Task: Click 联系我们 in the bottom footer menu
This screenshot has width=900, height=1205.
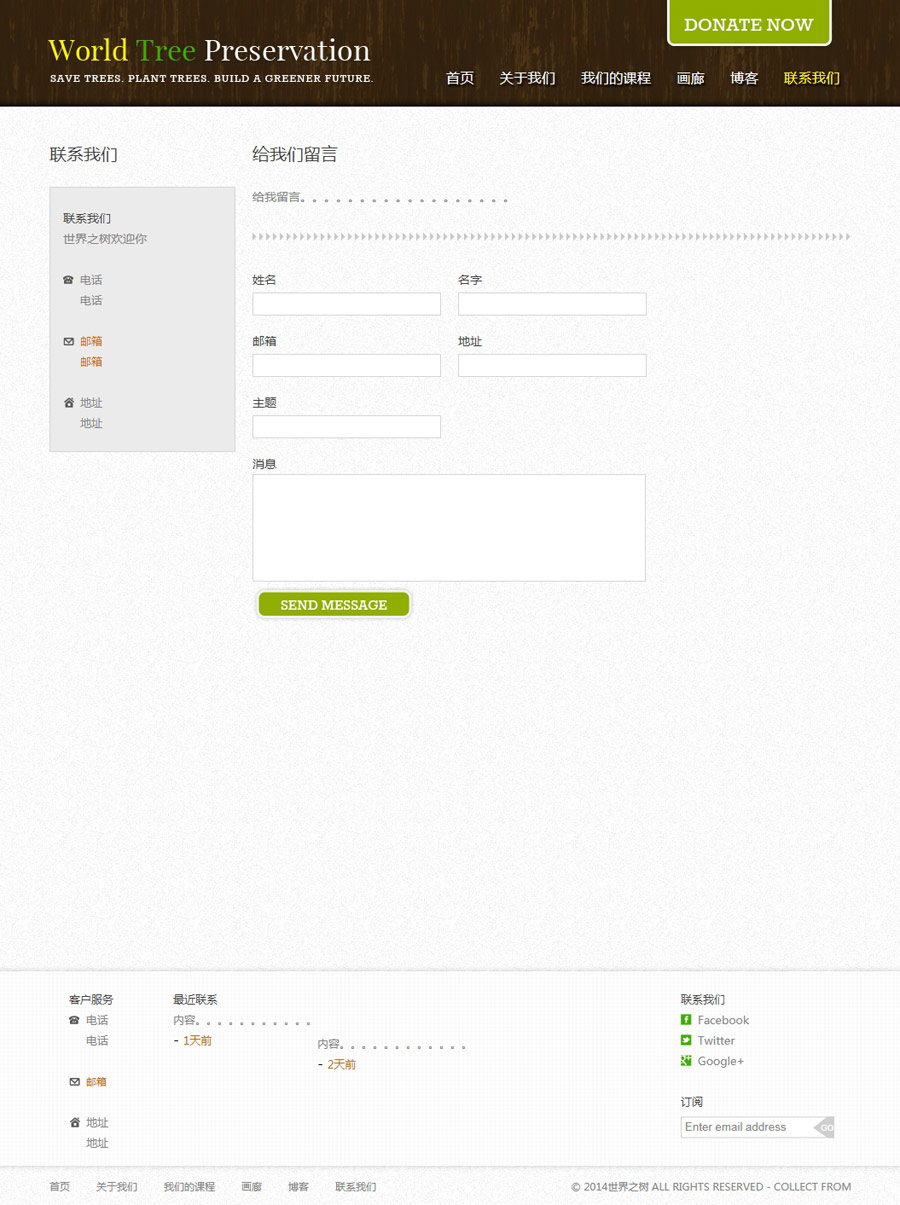Action: (x=356, y=1187)
